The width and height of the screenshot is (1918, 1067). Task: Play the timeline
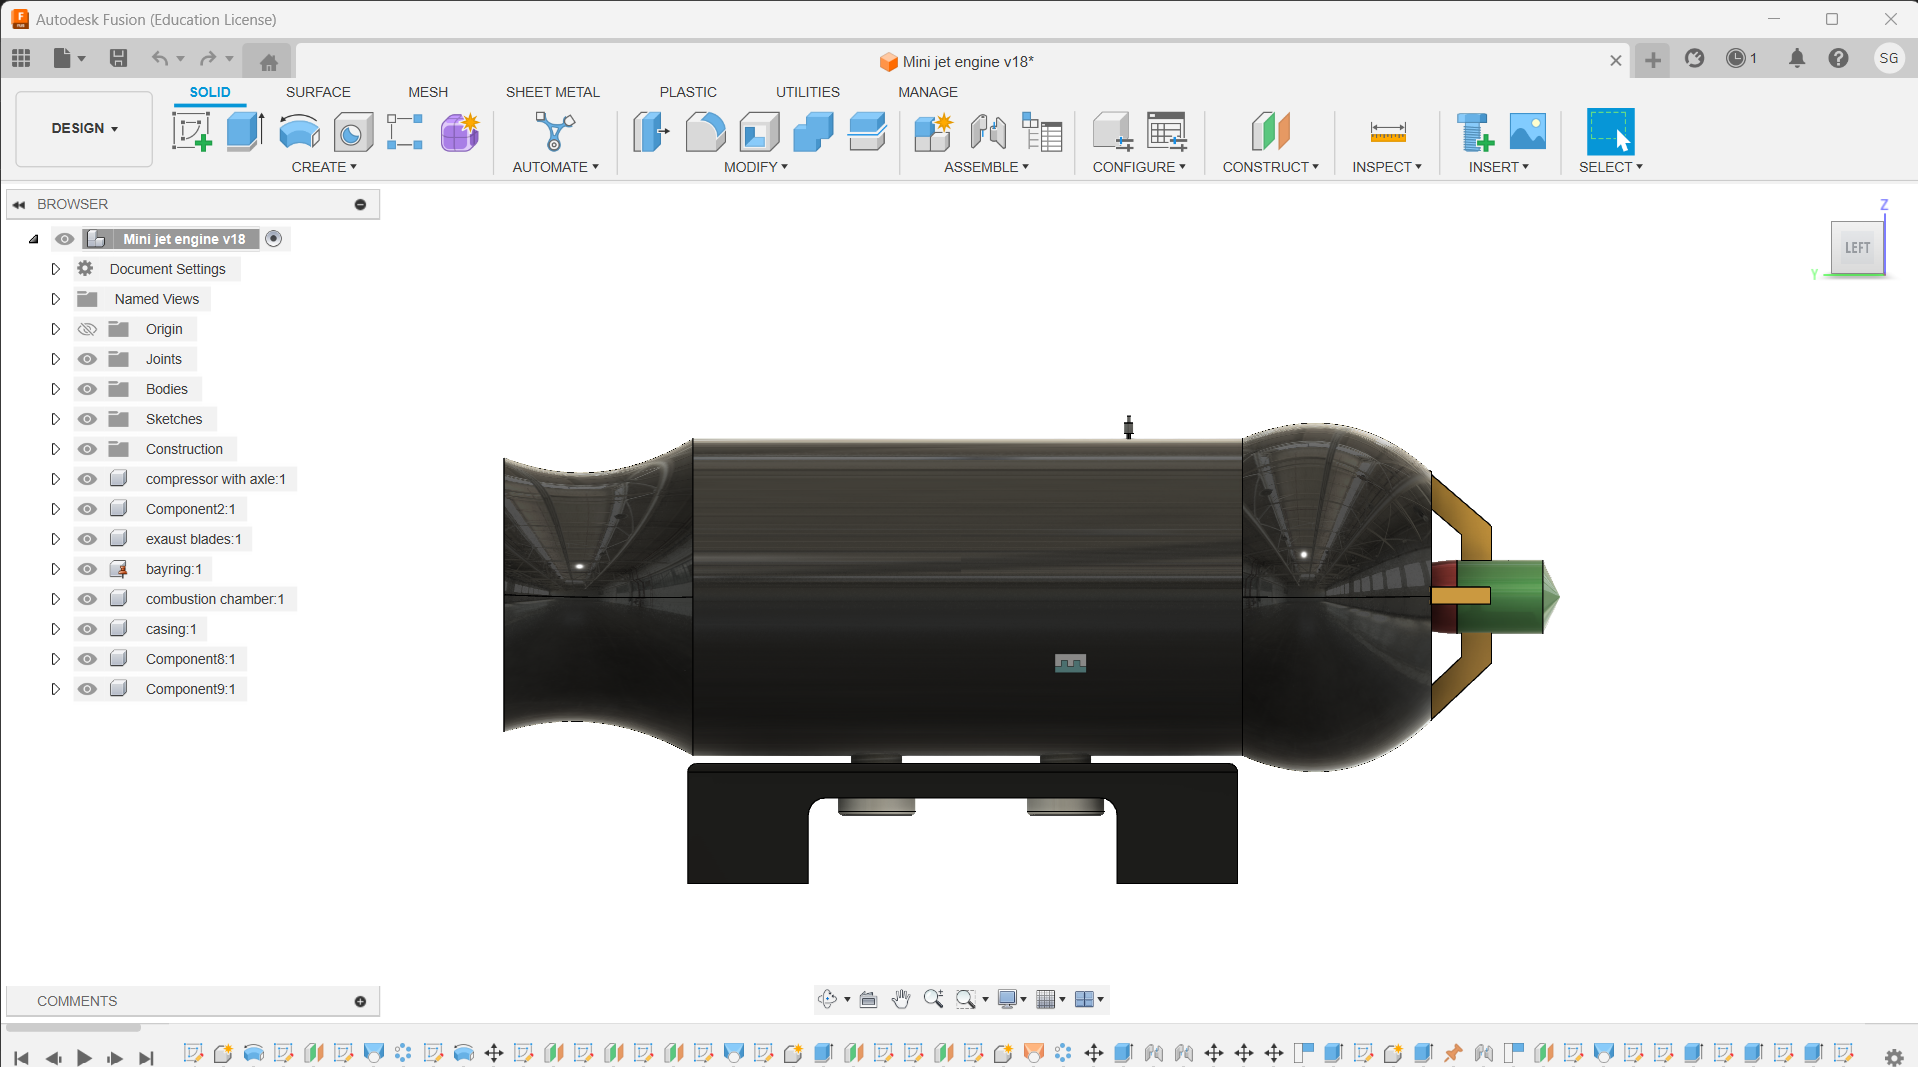click(x=84, y=1056)
